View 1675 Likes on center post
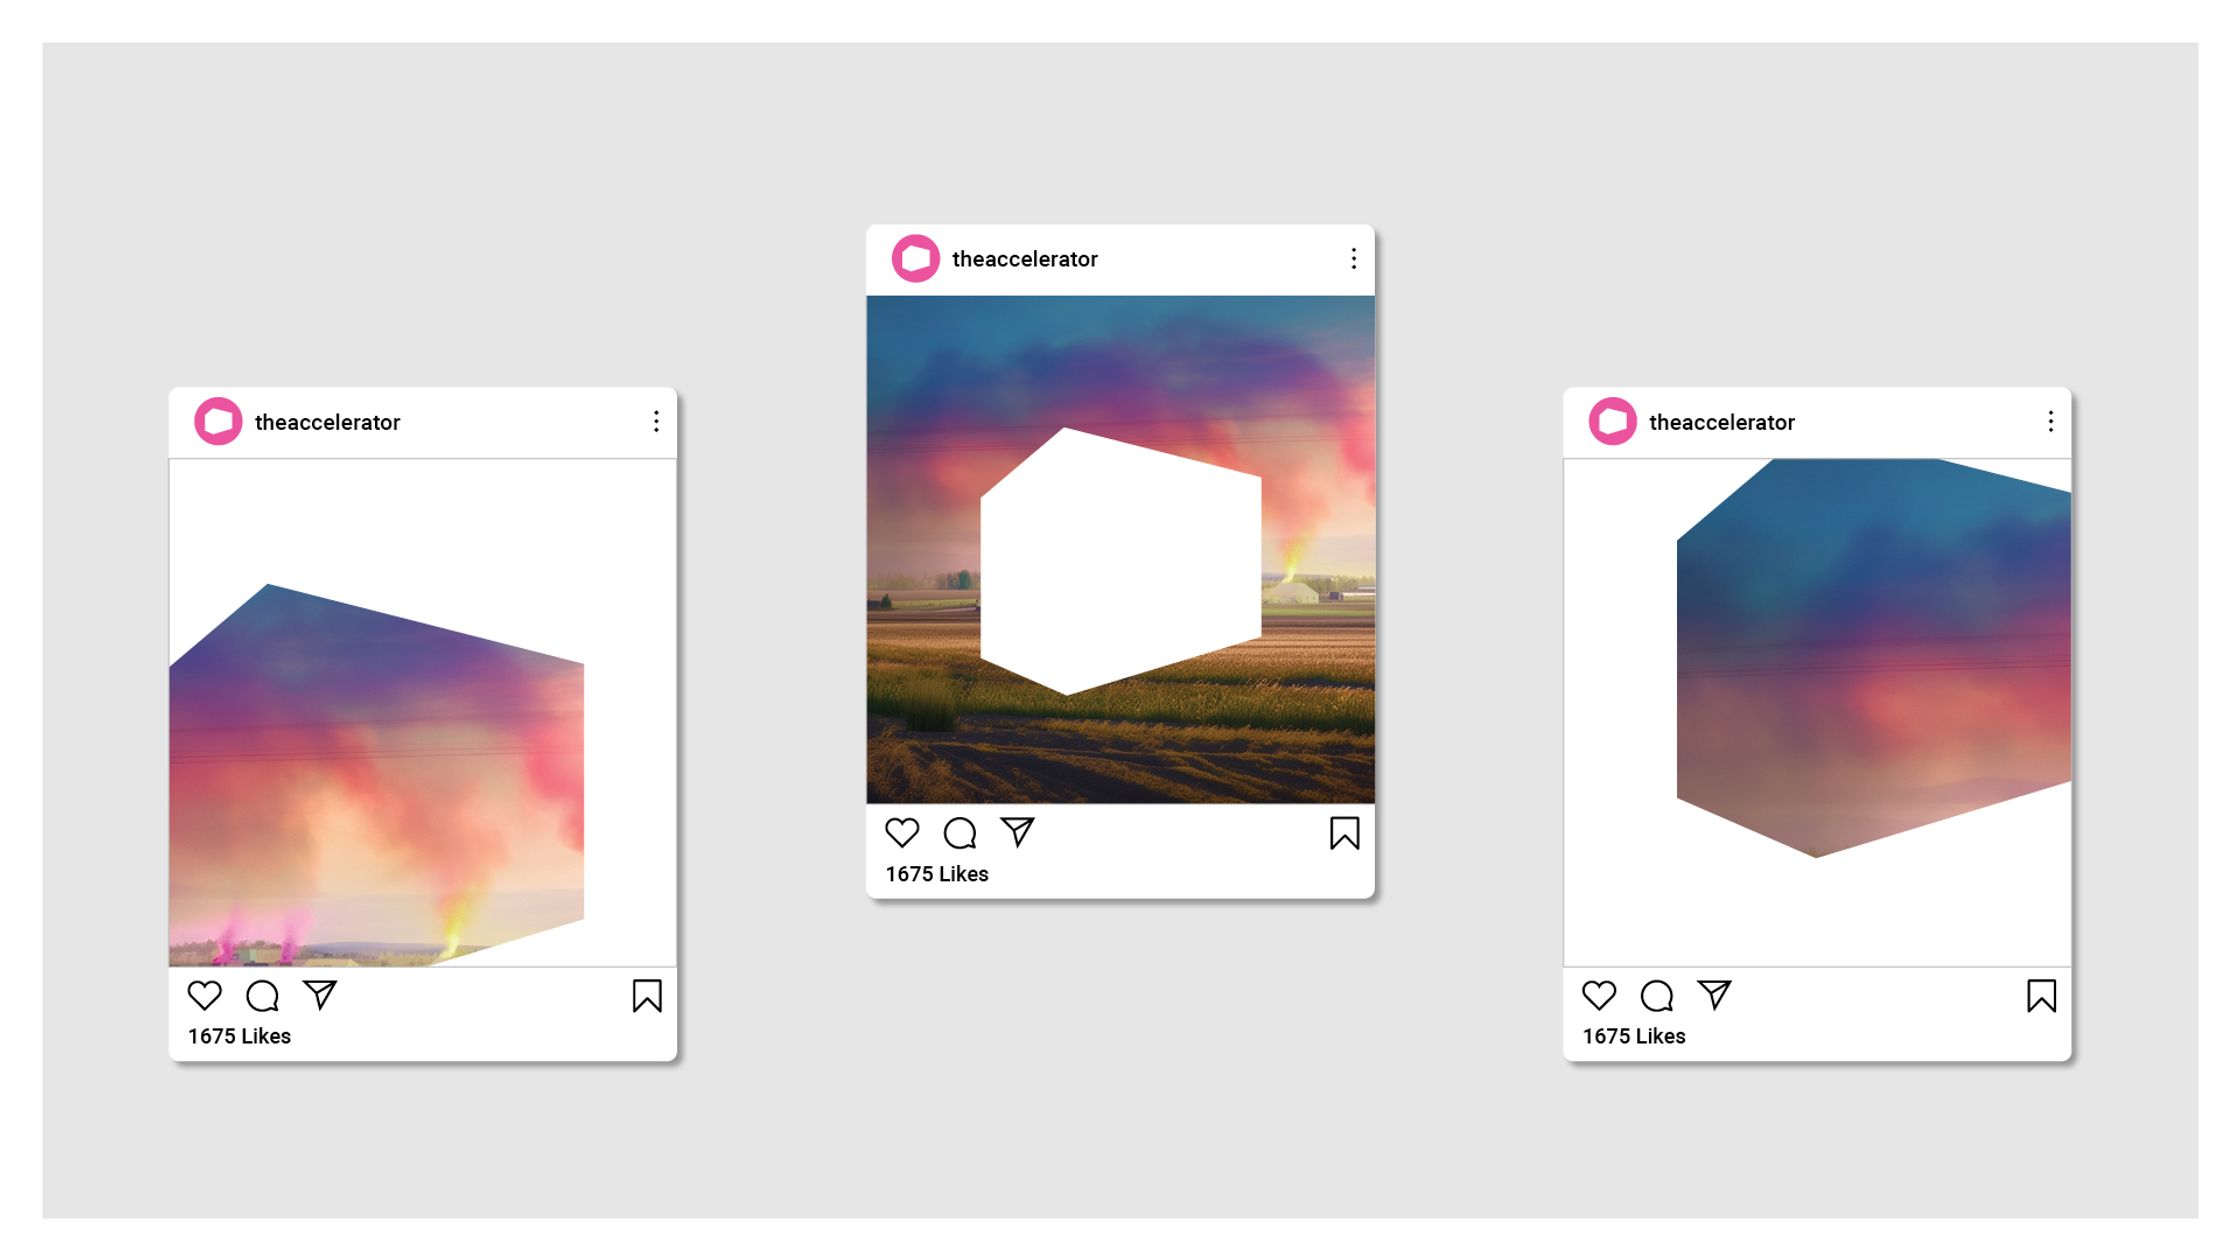The width and height of the screenshot is (2240, 1260). click(x=937, y=874)
